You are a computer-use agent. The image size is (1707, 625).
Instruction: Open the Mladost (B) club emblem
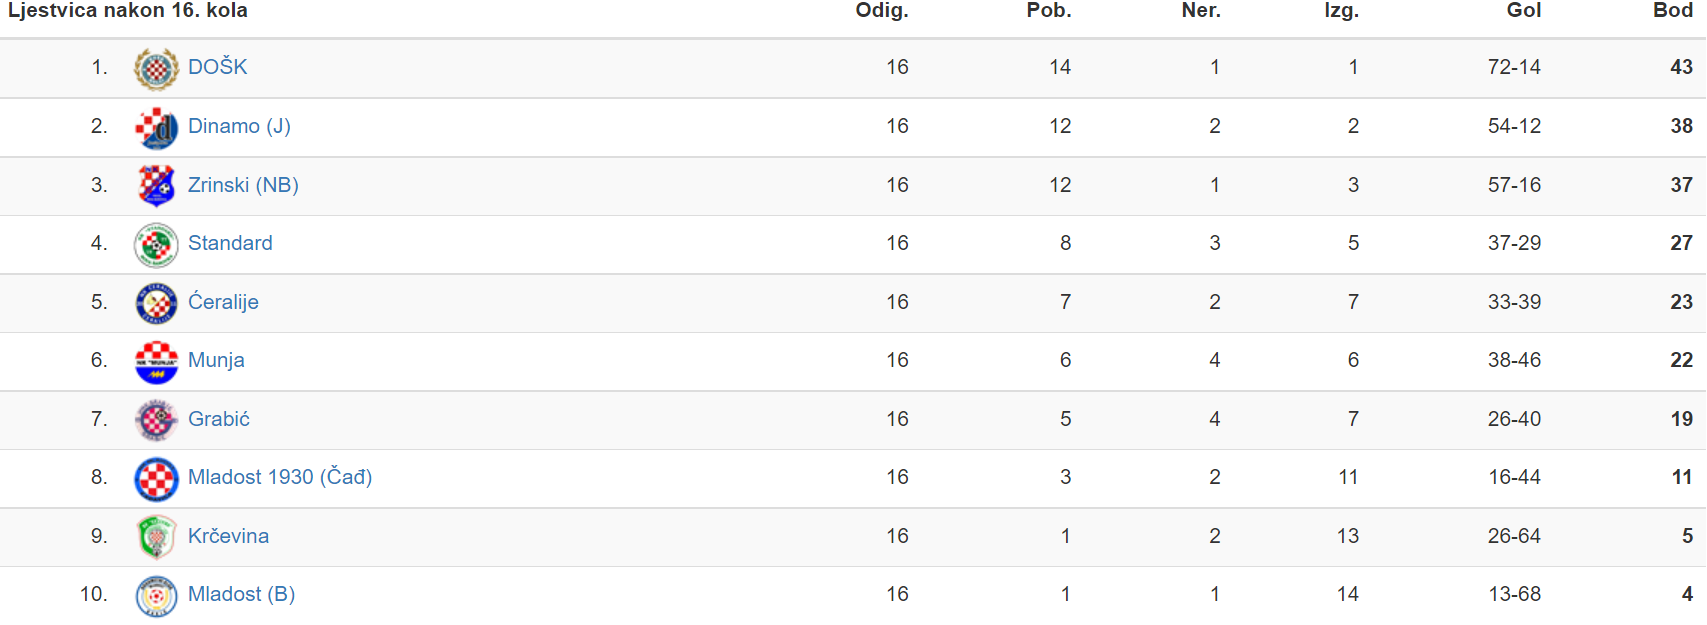pyautogui.click(x=156, y=596)
